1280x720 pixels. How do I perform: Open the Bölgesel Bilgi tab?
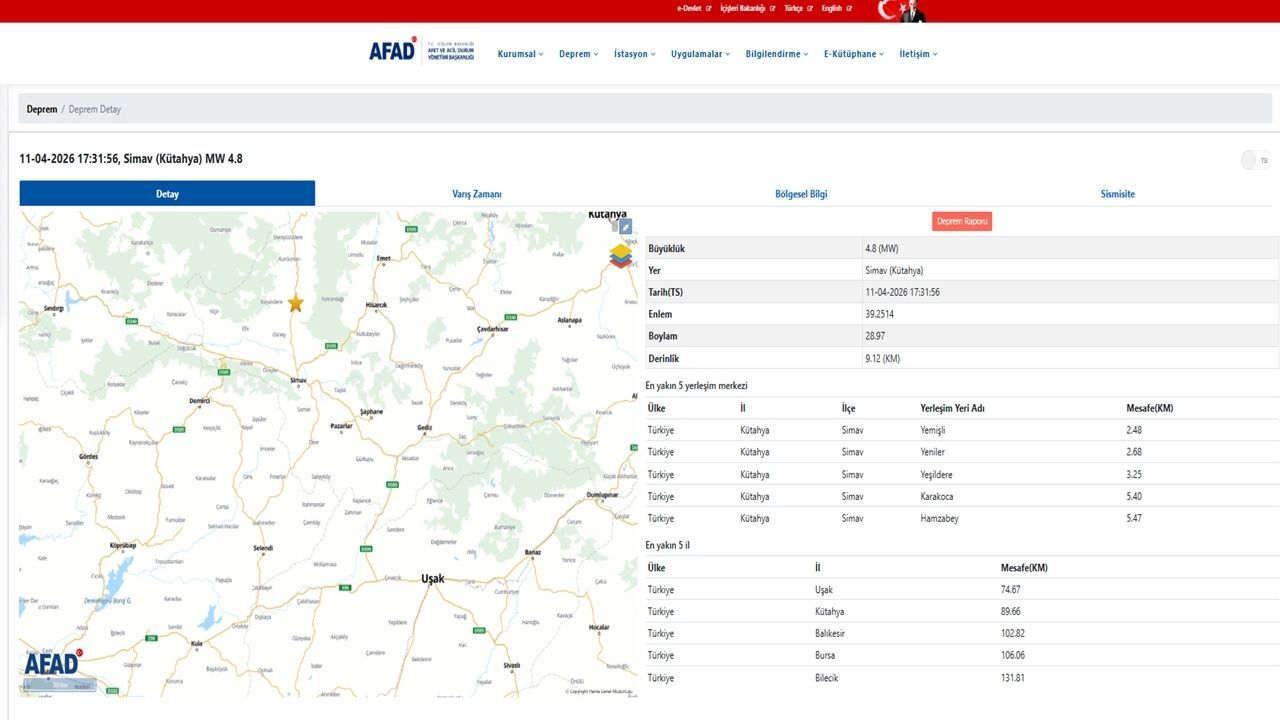(801, 194)
